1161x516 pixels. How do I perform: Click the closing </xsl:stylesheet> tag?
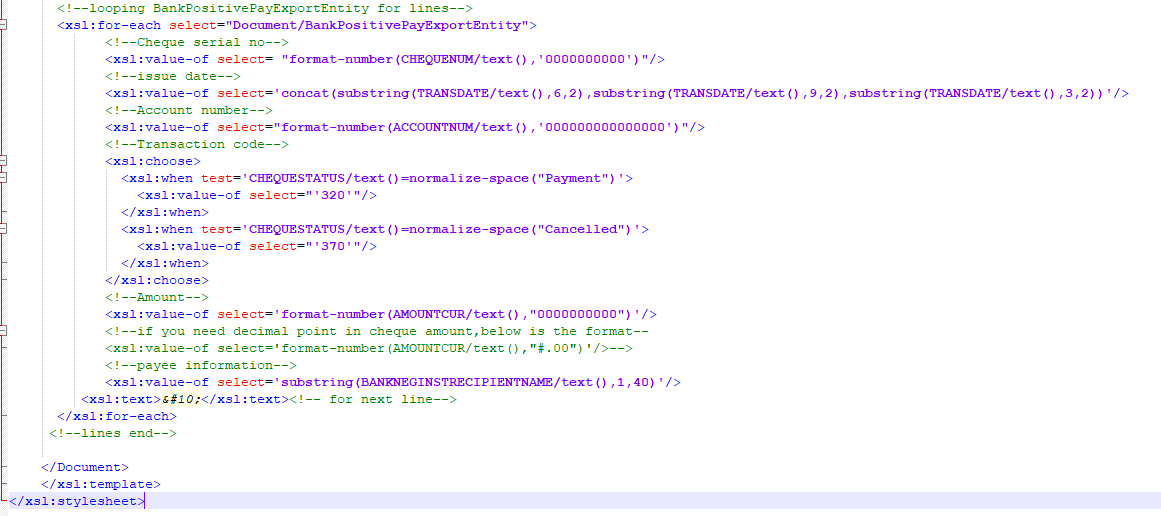(77, 501)
